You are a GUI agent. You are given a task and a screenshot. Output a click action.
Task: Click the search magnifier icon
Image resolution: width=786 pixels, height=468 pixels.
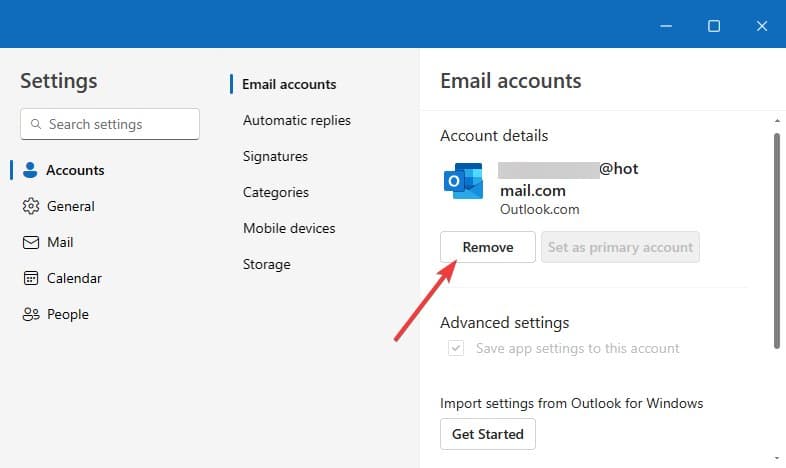click(x=36, y=124)
